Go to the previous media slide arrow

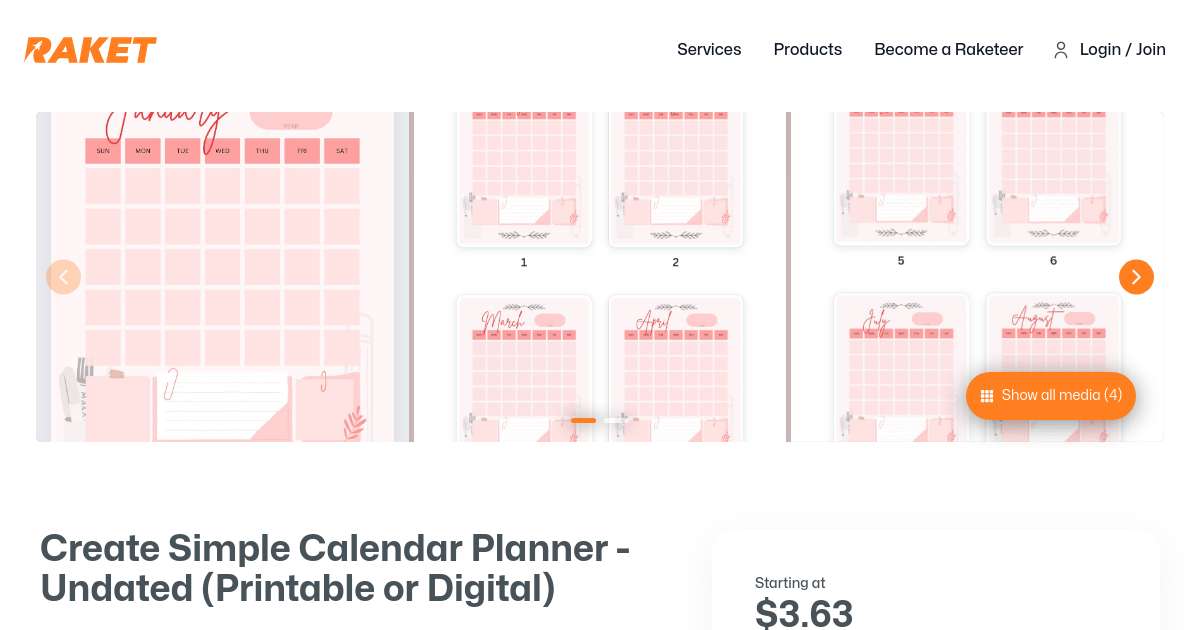pos(63,277)
